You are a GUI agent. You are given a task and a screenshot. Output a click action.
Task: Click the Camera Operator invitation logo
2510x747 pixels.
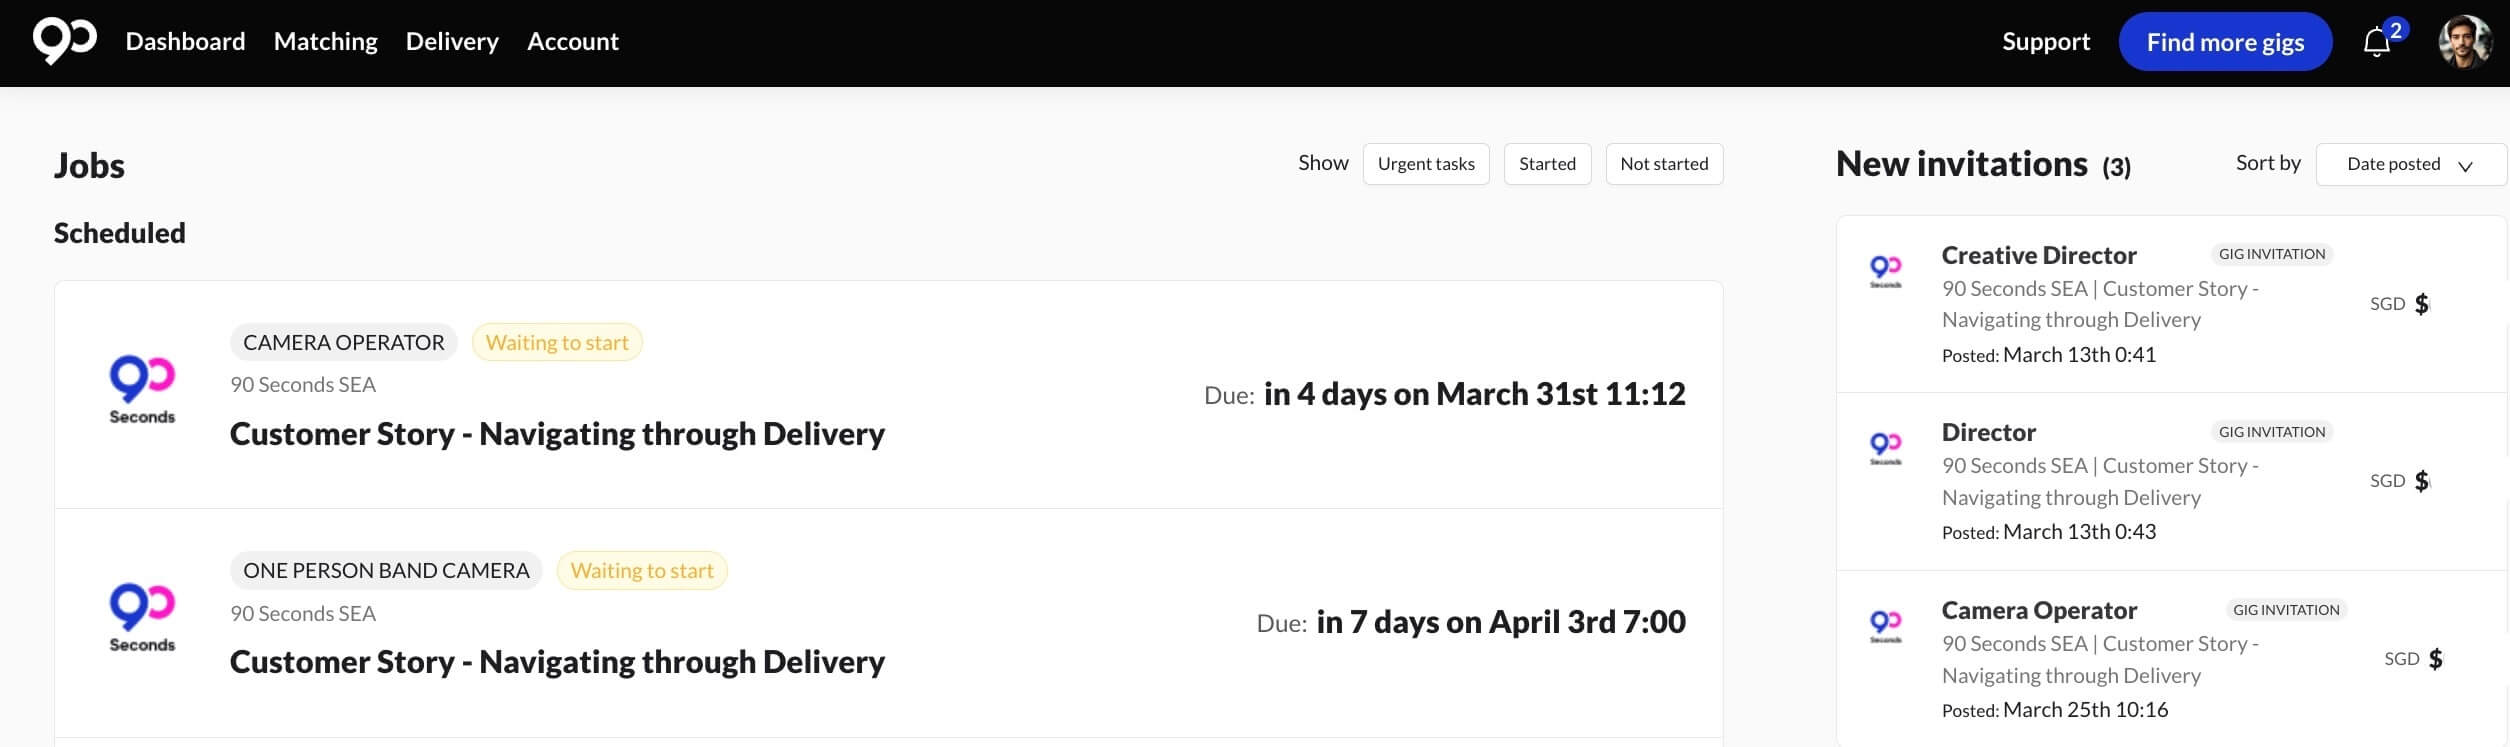pyautogui.click(x=1885, y=625)
